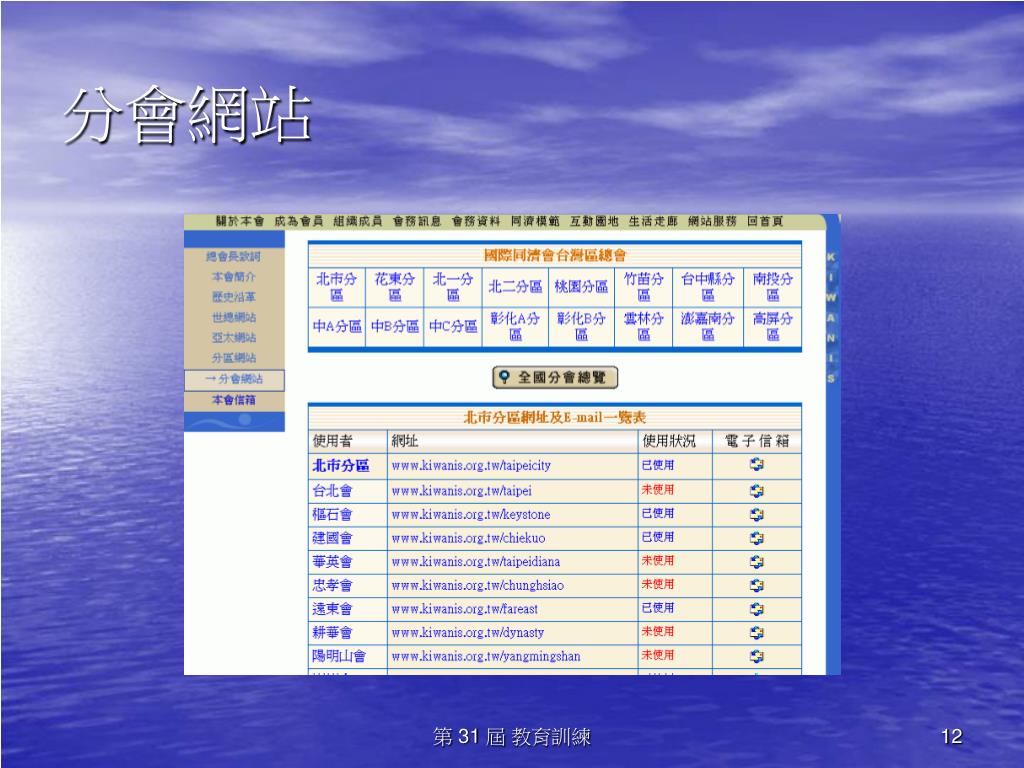Open email icon for 建國會 row

tap(756, 538)
